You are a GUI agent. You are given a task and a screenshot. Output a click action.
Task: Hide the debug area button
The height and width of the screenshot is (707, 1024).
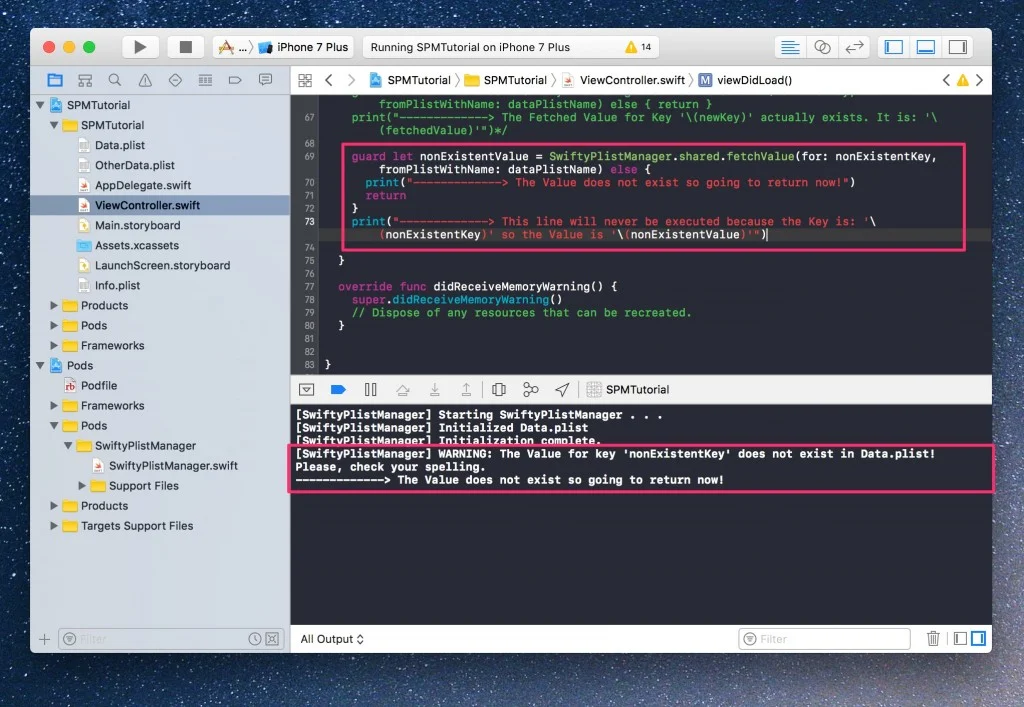click(x=306, y=390)
